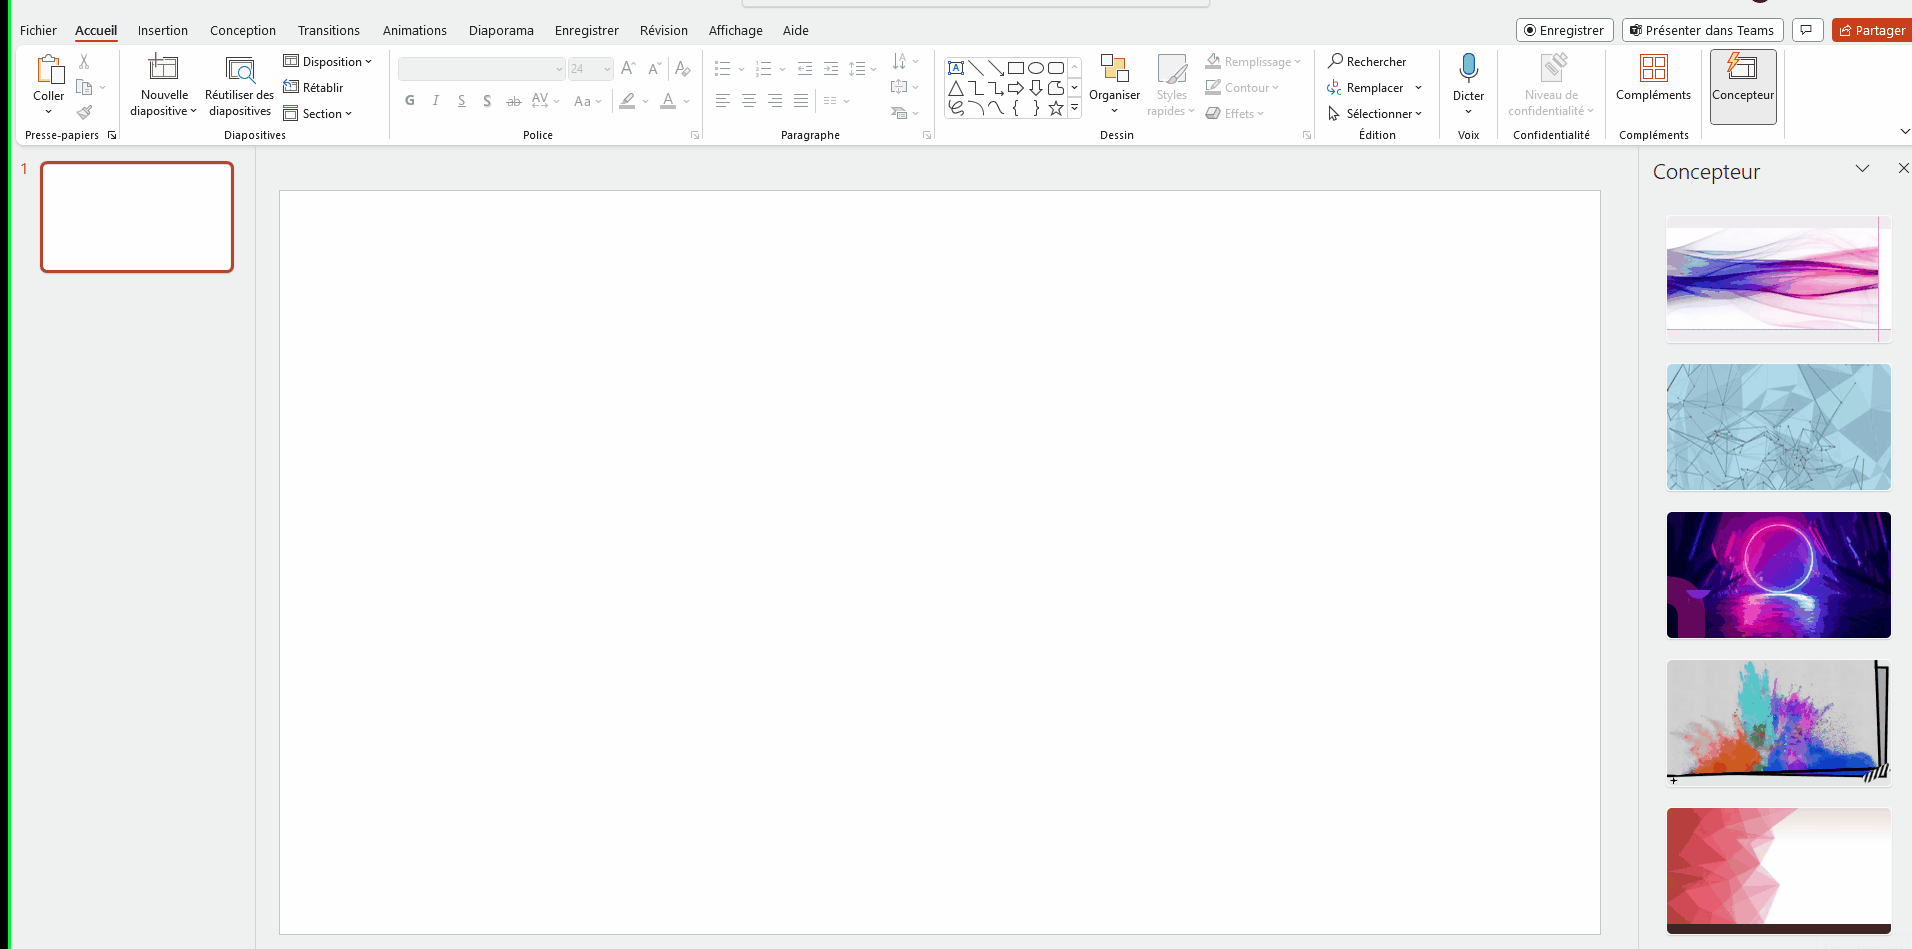
Task: Open Styles rapides in the Dessin group
Action: pyautogui.click(x=1170, y=87)
